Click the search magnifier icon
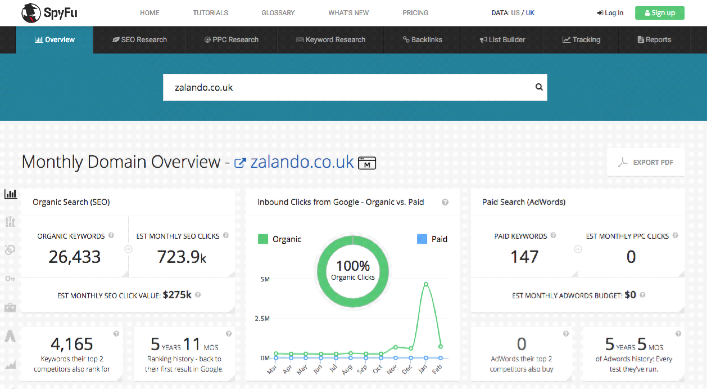The image size is (708, 389). [539, 87]
